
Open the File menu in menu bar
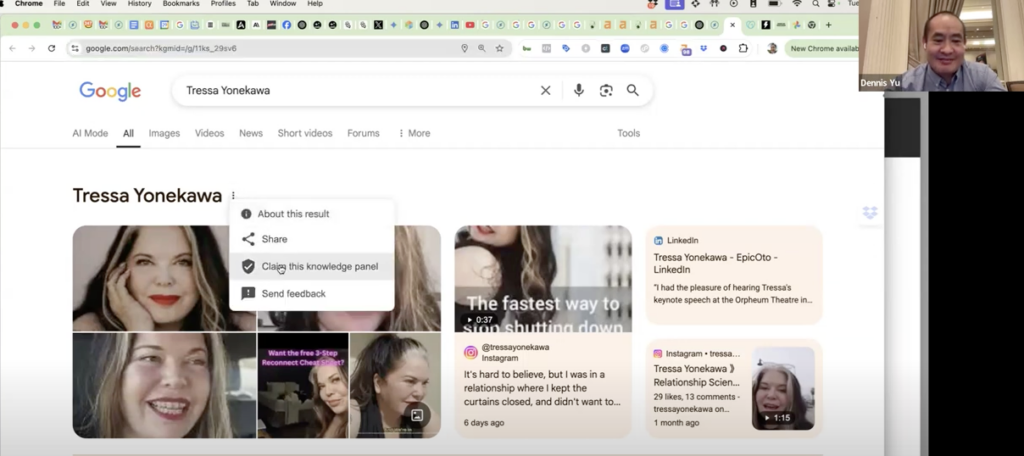coord(59,4)
